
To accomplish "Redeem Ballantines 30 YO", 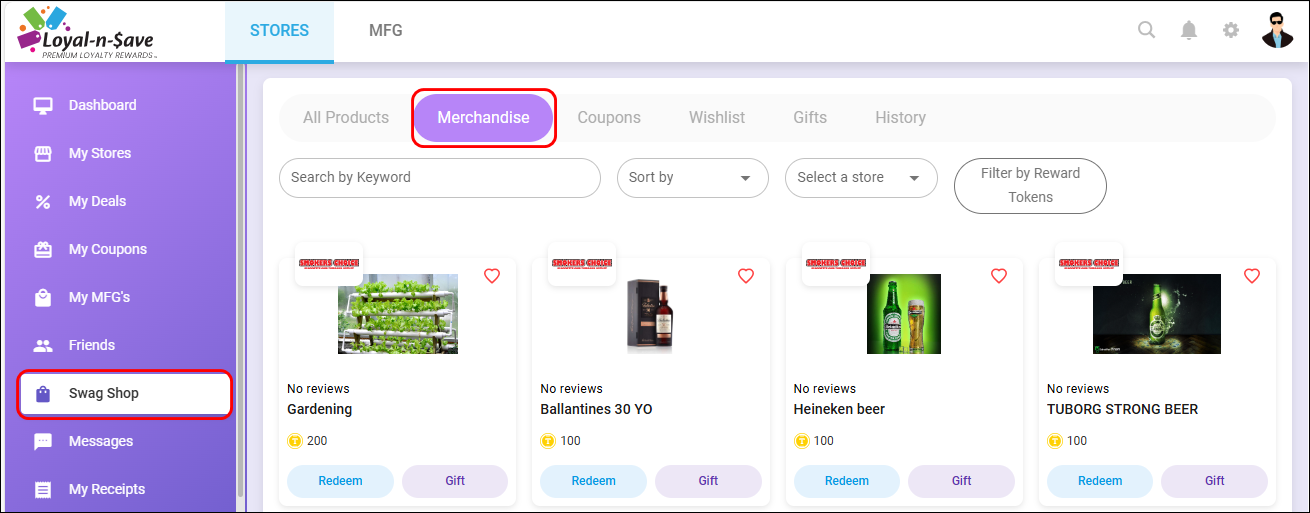I will pos(594,481).
